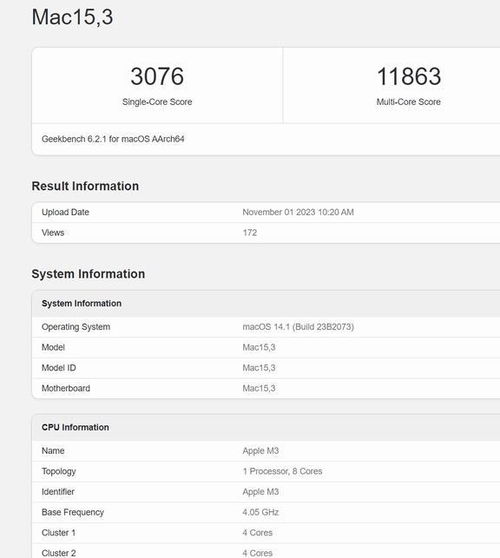Click the Identifier row value Apple M3

point(260,492)
